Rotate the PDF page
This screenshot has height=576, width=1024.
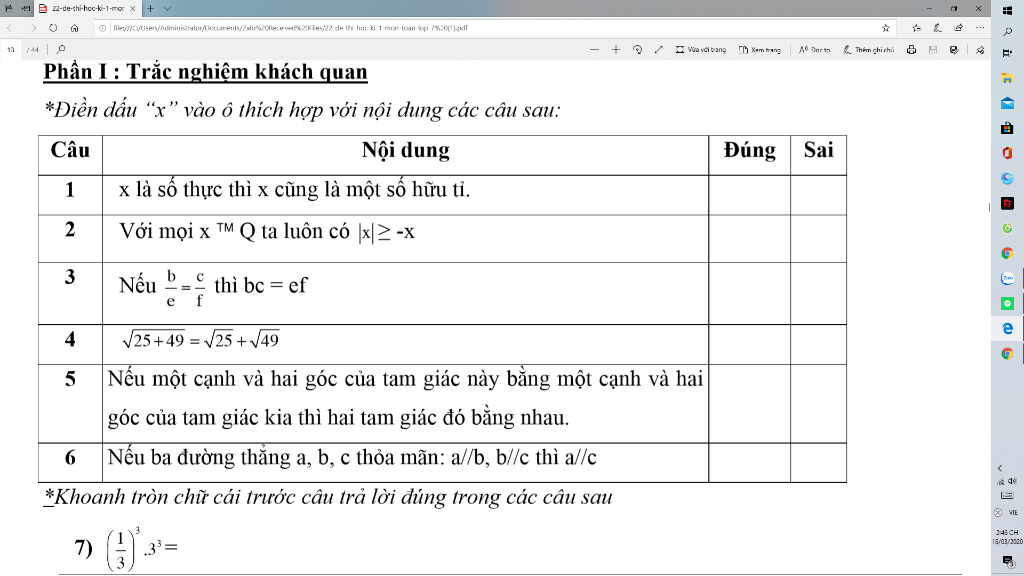click(637, 50)
